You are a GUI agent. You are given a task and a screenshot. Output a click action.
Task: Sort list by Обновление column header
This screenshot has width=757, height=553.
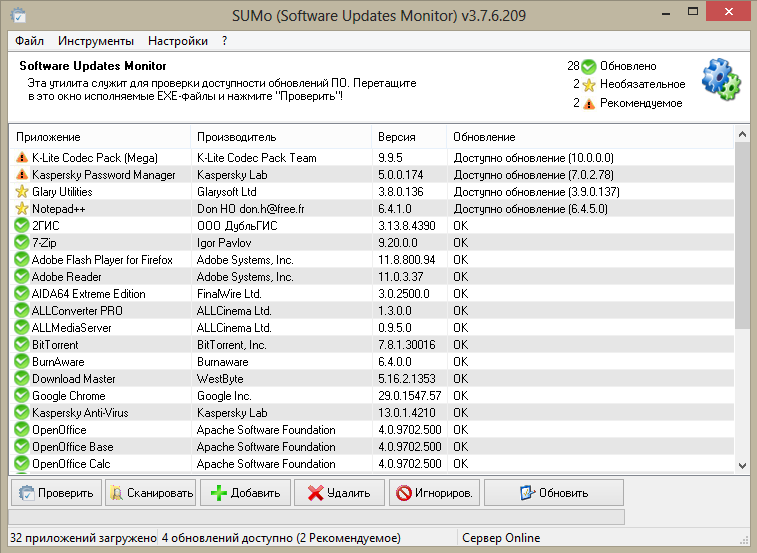pos(590,136)
